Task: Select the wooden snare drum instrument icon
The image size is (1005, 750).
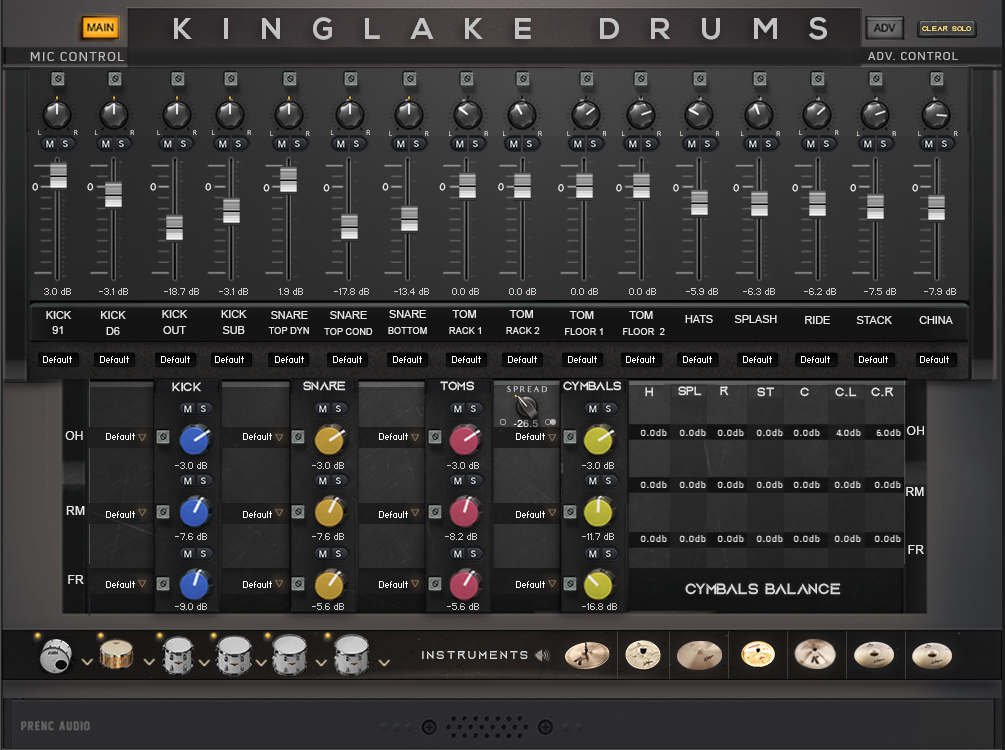Action: click(116, 654)
